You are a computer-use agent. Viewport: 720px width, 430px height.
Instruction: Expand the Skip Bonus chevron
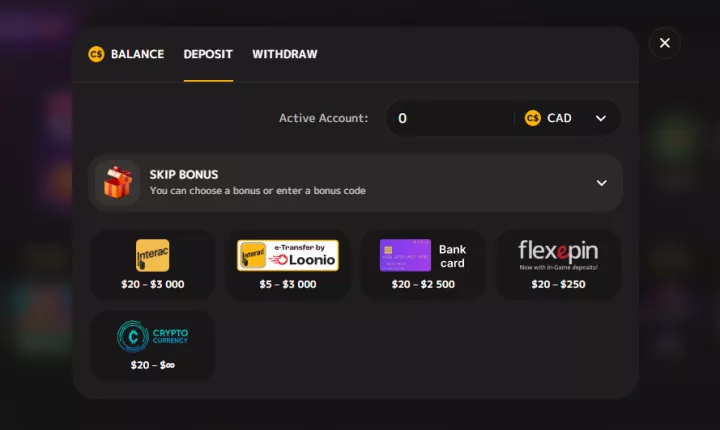602,183
